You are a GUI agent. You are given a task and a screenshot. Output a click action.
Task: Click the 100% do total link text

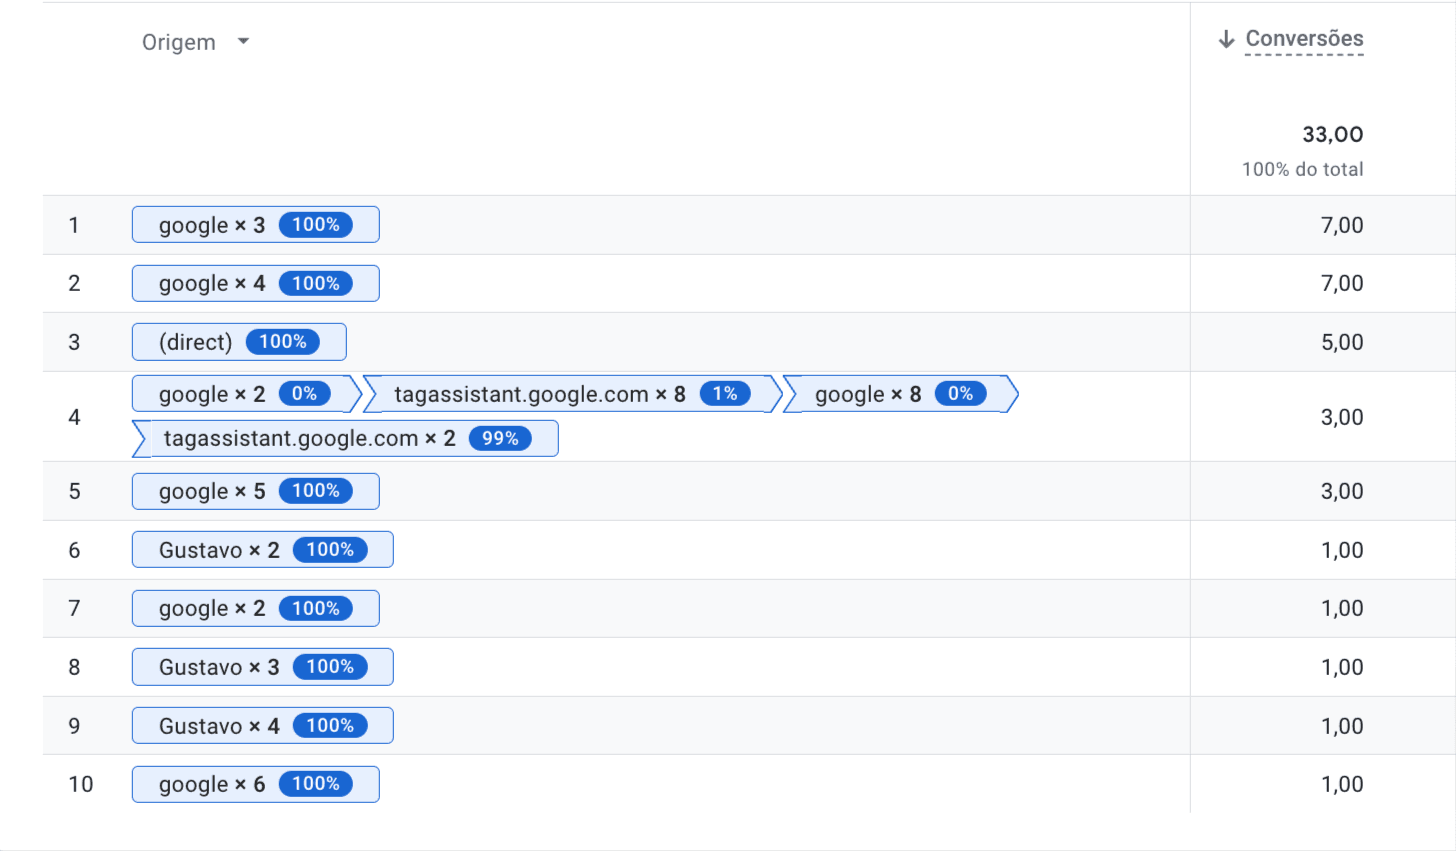pyautogui.click(x=1302, y=169)
